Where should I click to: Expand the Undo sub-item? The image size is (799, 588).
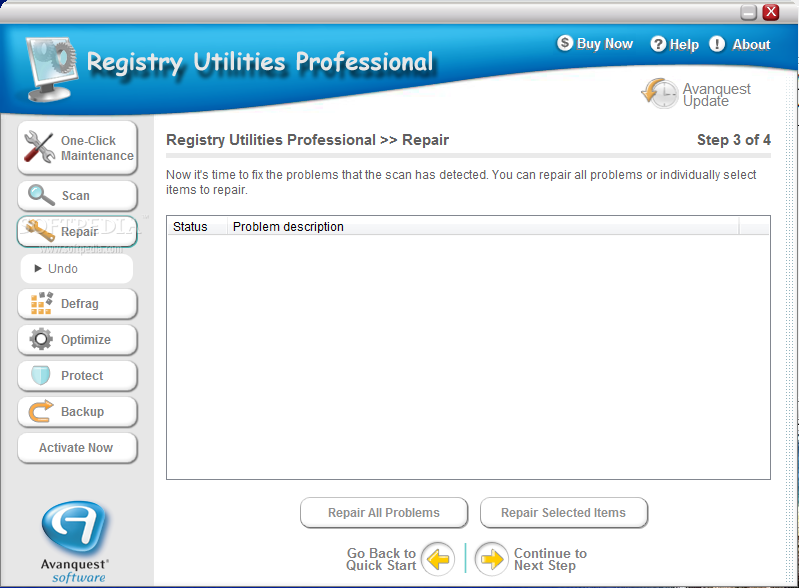point(76,269)
